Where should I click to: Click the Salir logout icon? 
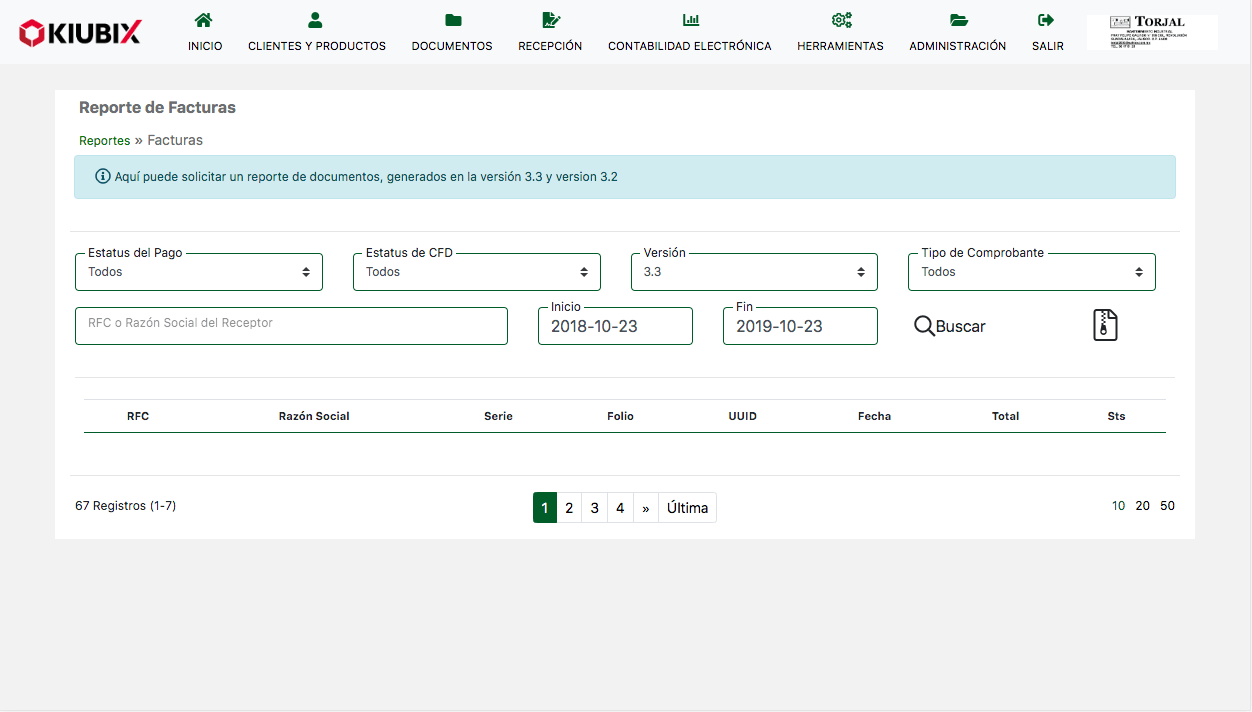[x=1047, y=20]
